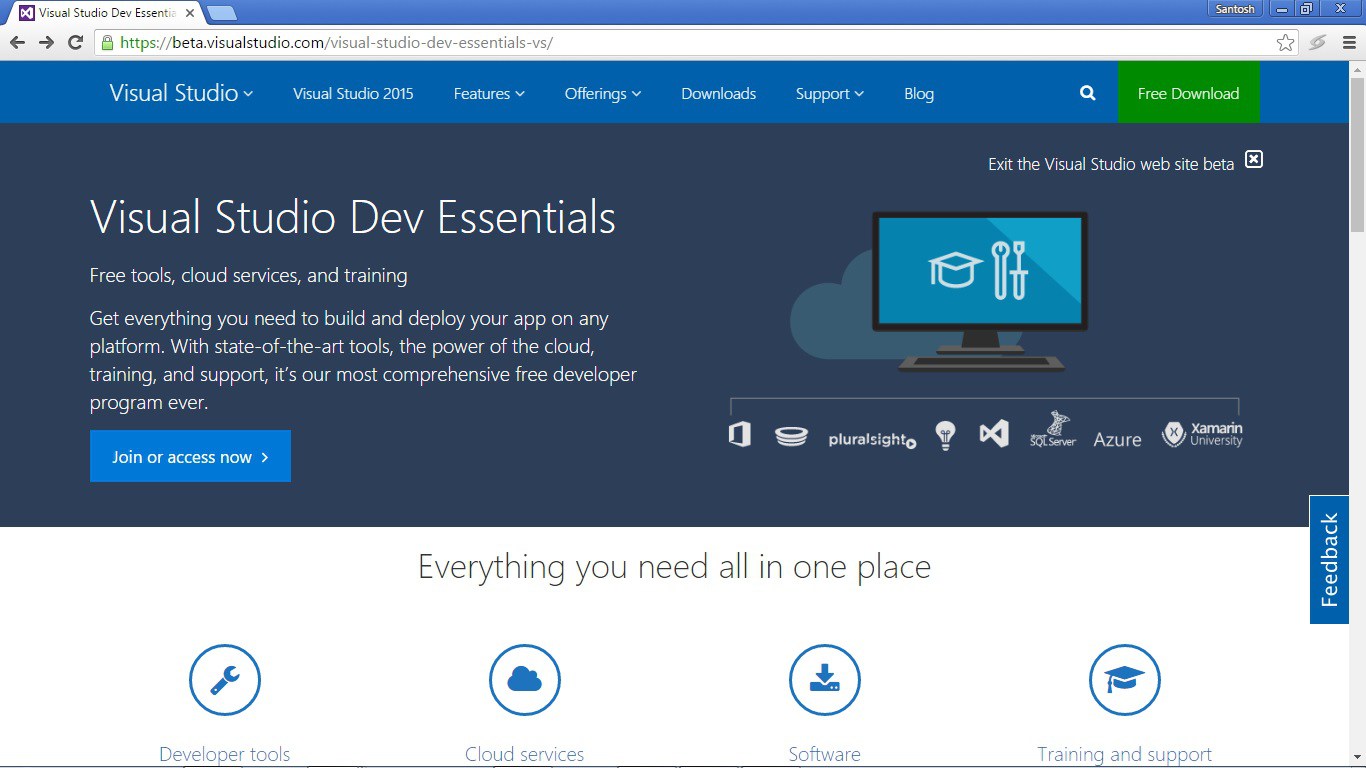Click the Visual Studio Dev Essentials heading
Viewport: 1366px width, 768px height.
353,217
